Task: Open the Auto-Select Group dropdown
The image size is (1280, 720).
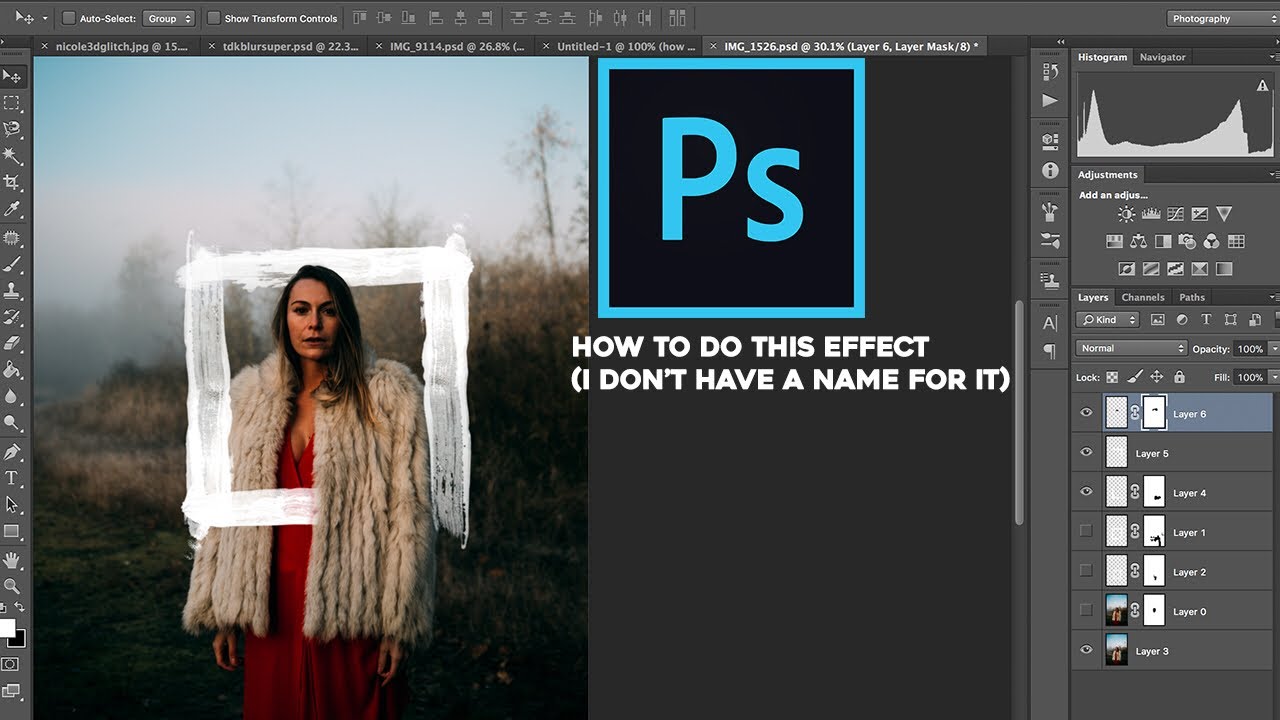Action: pyautogui.click(x=168, y=18)
